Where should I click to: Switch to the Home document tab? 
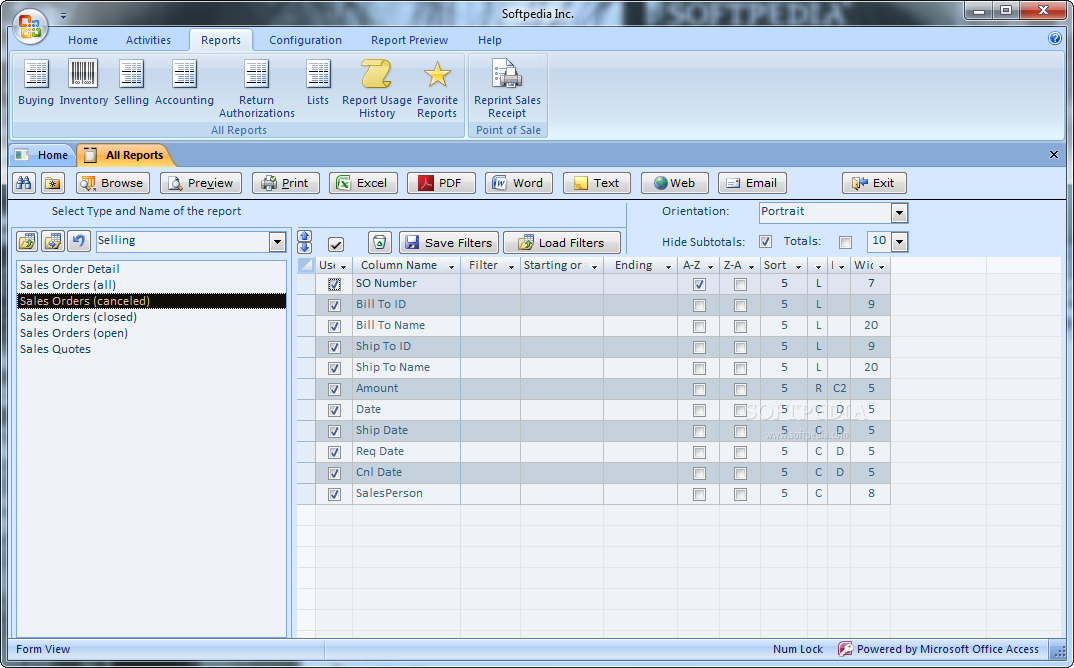tap(42, 155)
